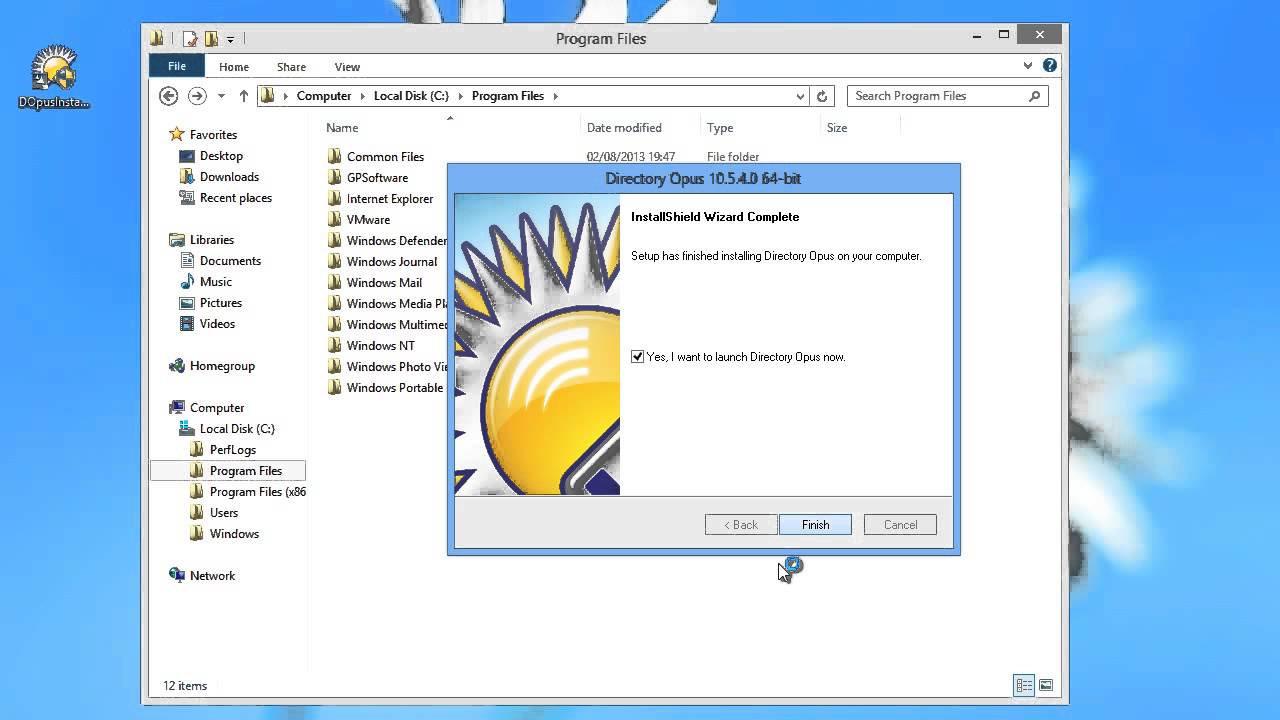This screenshot has width=1280, height=720.
Task: Select Network in the navigation pane
Action: (x=212, y=576)
